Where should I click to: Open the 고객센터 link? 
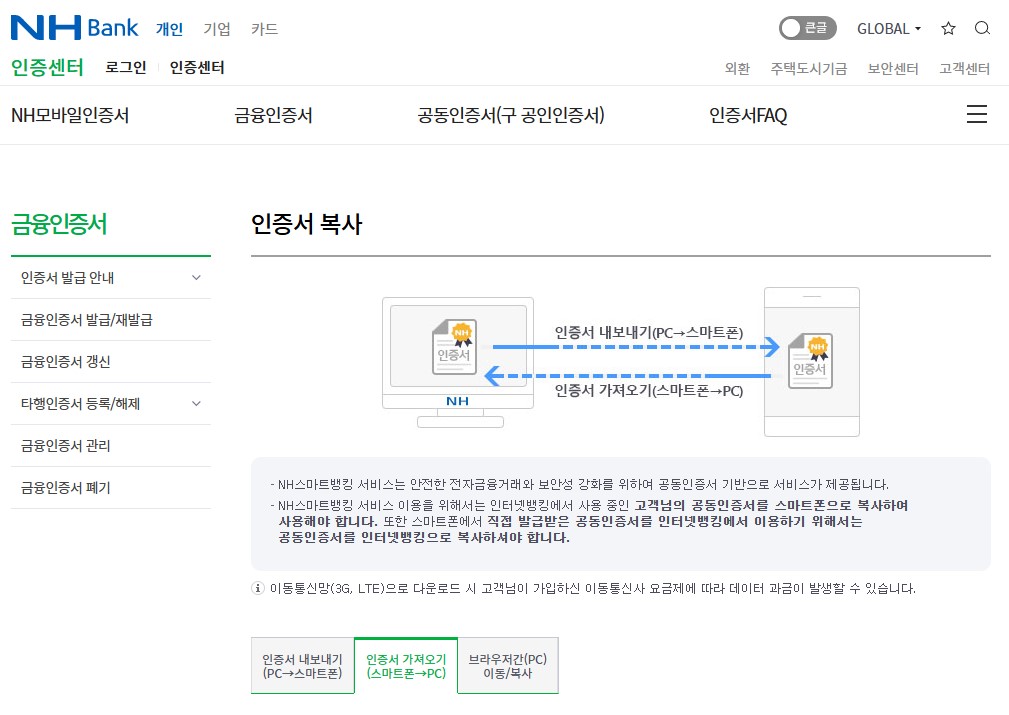pos(965,68)
